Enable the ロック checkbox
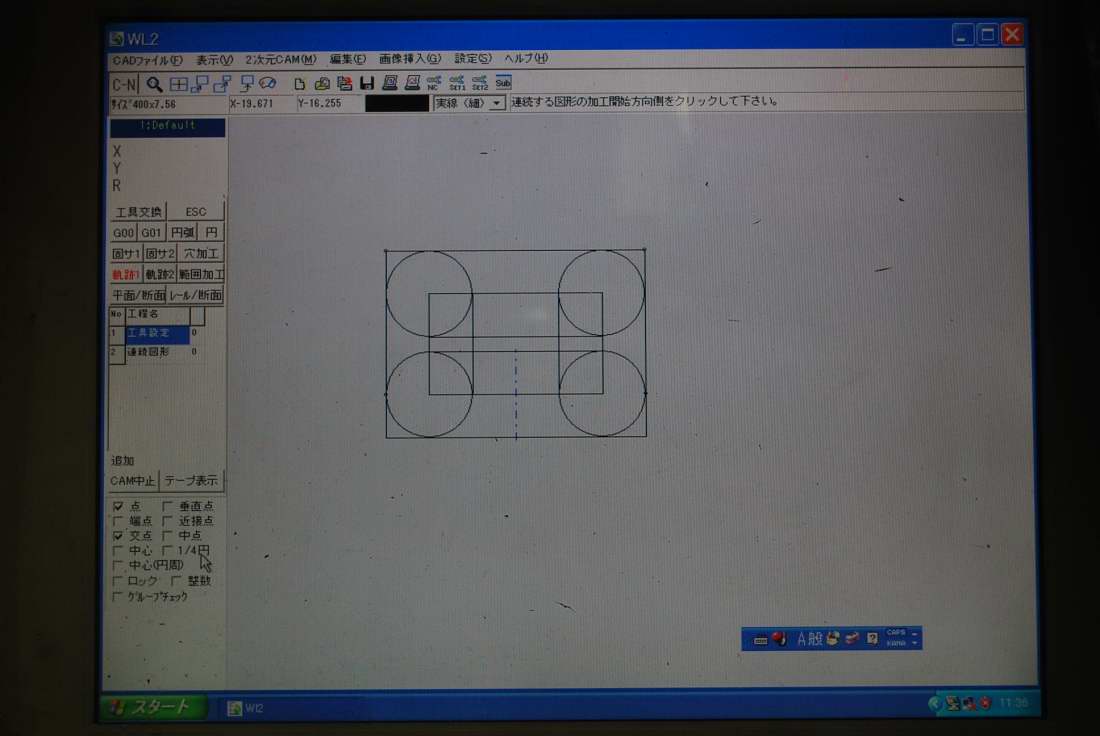Image resolution: width=1100 pixels, height=736 pixels. point(118,581)
